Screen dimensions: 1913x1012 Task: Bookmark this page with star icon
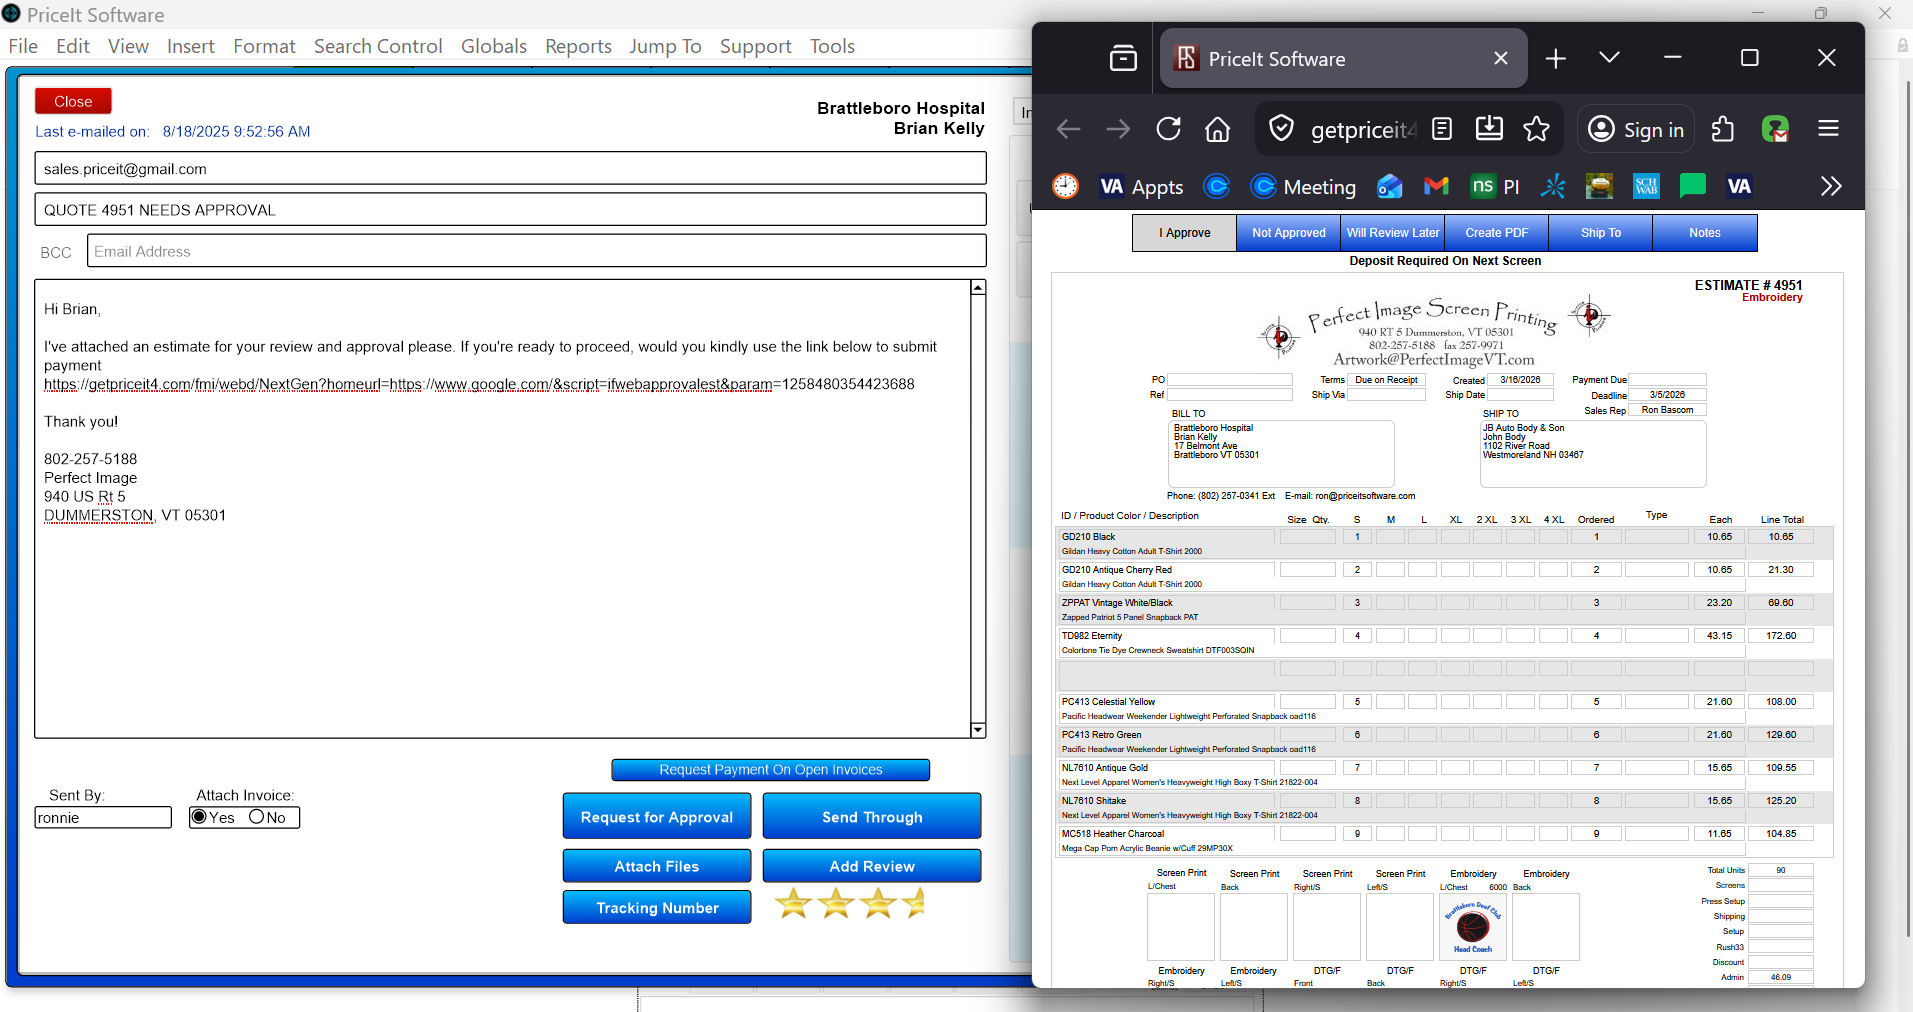pos(1536,129)
